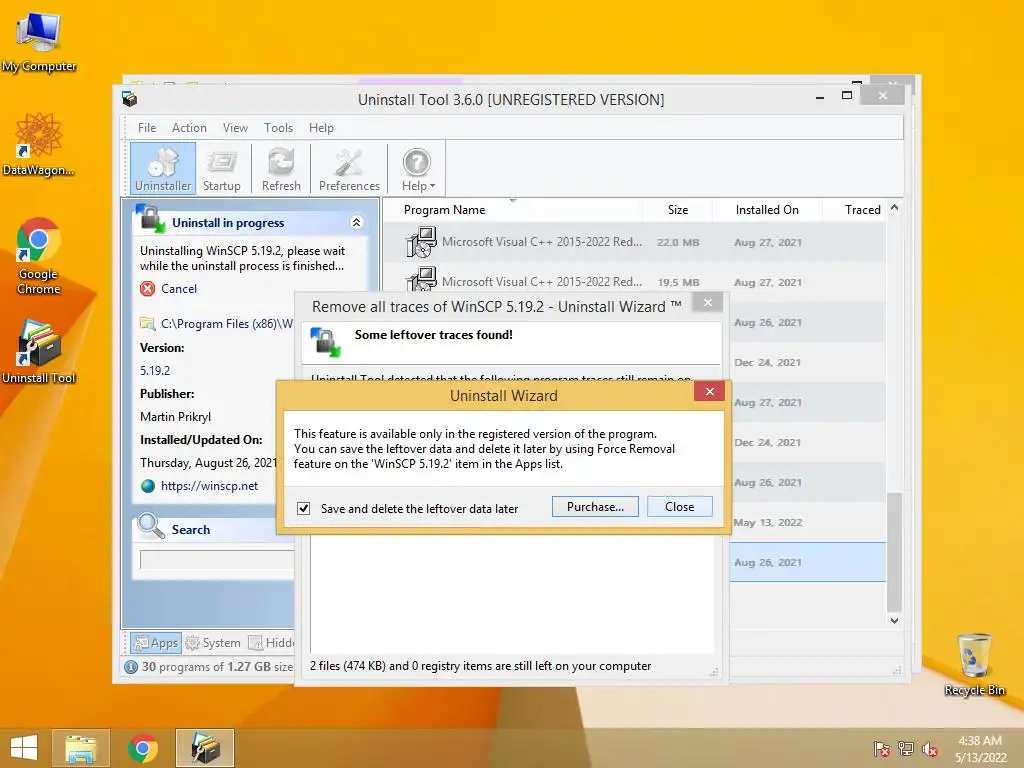Click the Close button in Uninstall Wizard
This screenshot has height=768, width=1024.
pos(679,507)
